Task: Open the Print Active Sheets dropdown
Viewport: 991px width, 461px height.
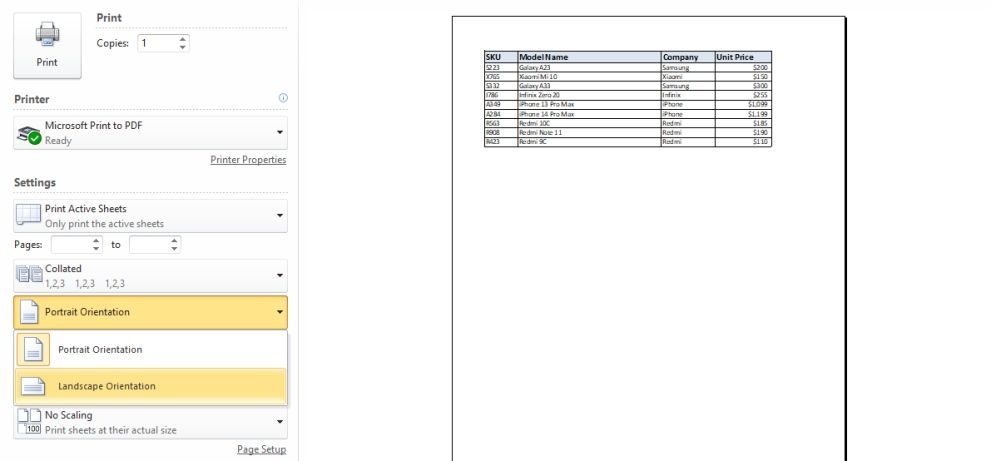Action: 150,216
